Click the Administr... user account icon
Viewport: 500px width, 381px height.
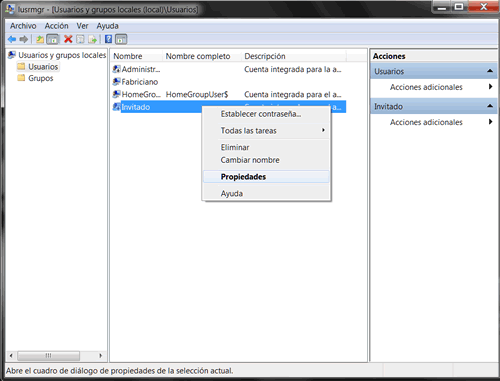pos(117,69)
